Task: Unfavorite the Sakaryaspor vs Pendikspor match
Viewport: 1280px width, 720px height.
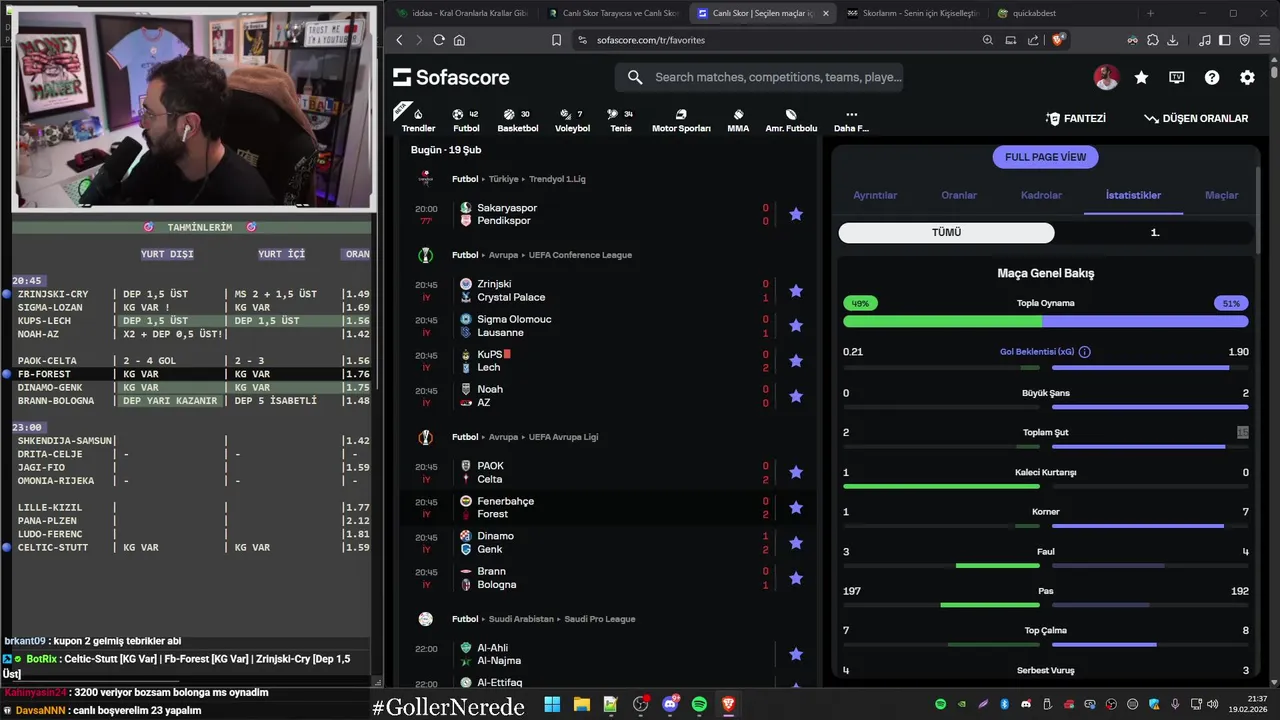Action: (x=796, y=214)
